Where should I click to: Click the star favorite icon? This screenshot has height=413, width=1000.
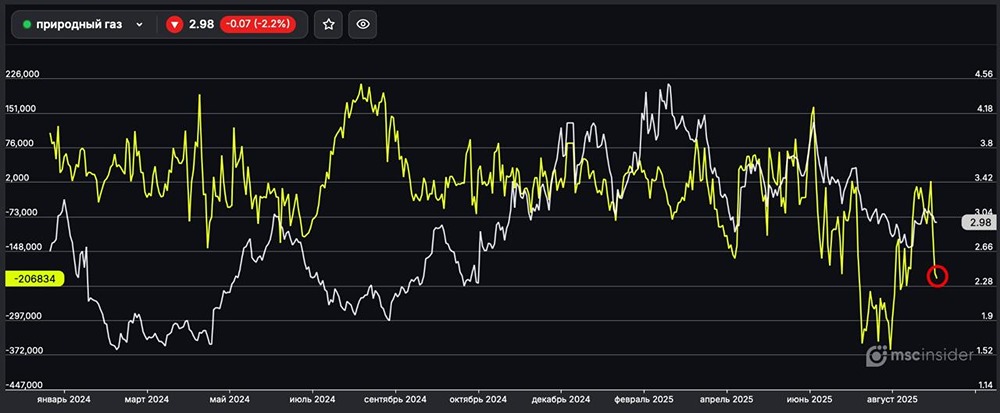(328, 24)
